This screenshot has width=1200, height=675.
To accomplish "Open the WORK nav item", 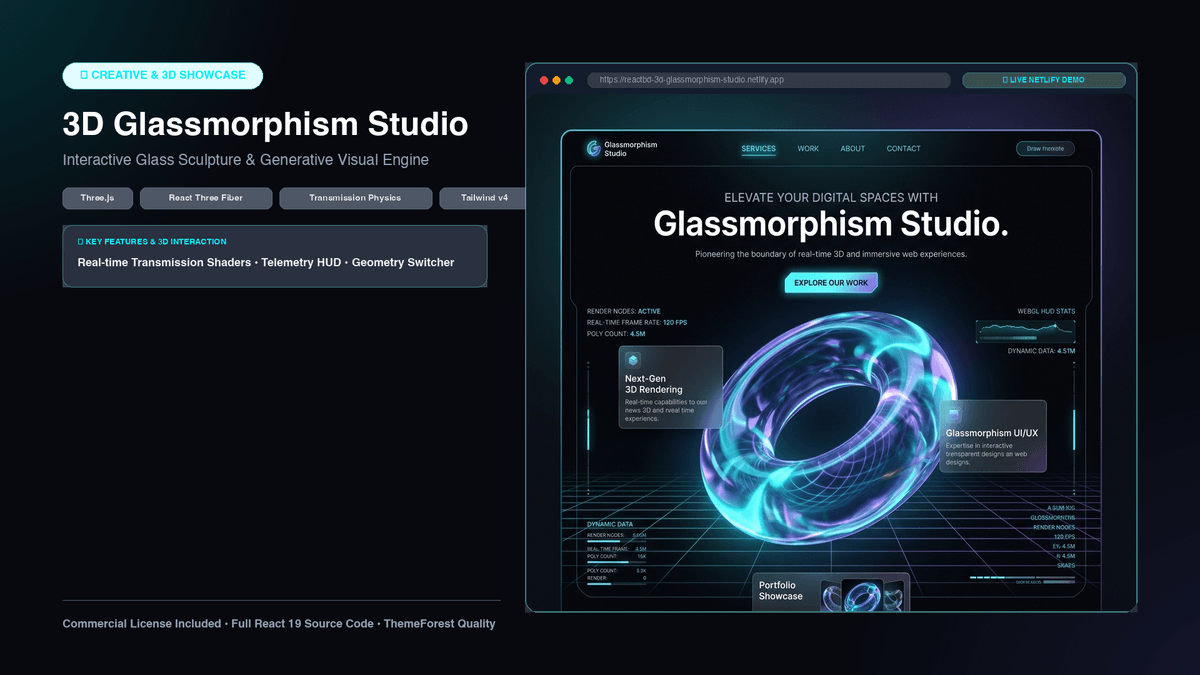I will click(x=808, y=149).
